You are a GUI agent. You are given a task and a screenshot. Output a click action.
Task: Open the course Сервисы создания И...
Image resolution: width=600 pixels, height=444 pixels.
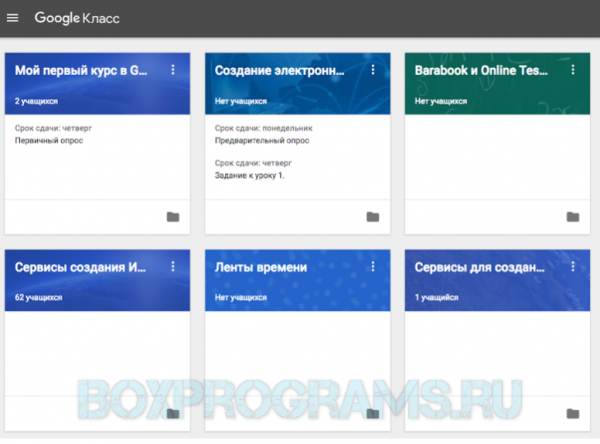[80, 267]
